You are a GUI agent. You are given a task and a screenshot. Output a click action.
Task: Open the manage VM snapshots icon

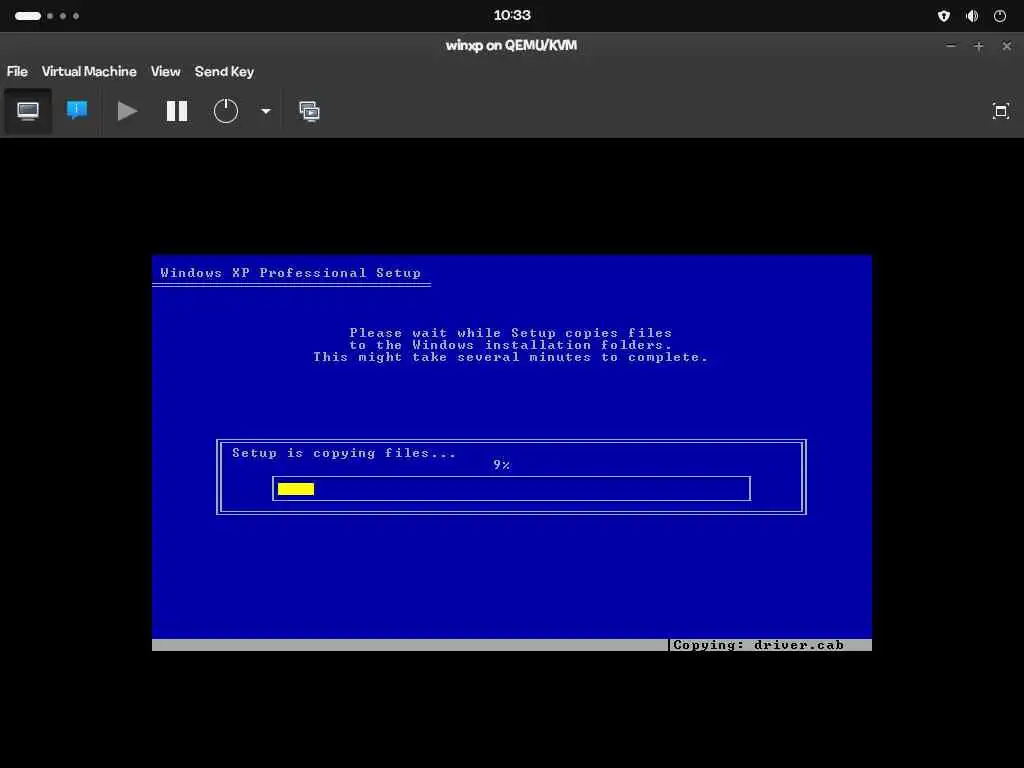(310, 112)
